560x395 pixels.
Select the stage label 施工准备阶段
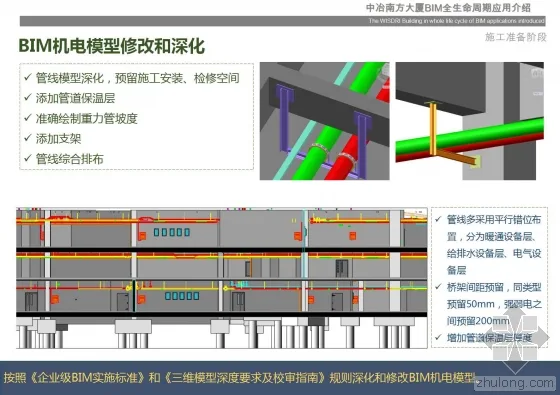pos(516,37)
